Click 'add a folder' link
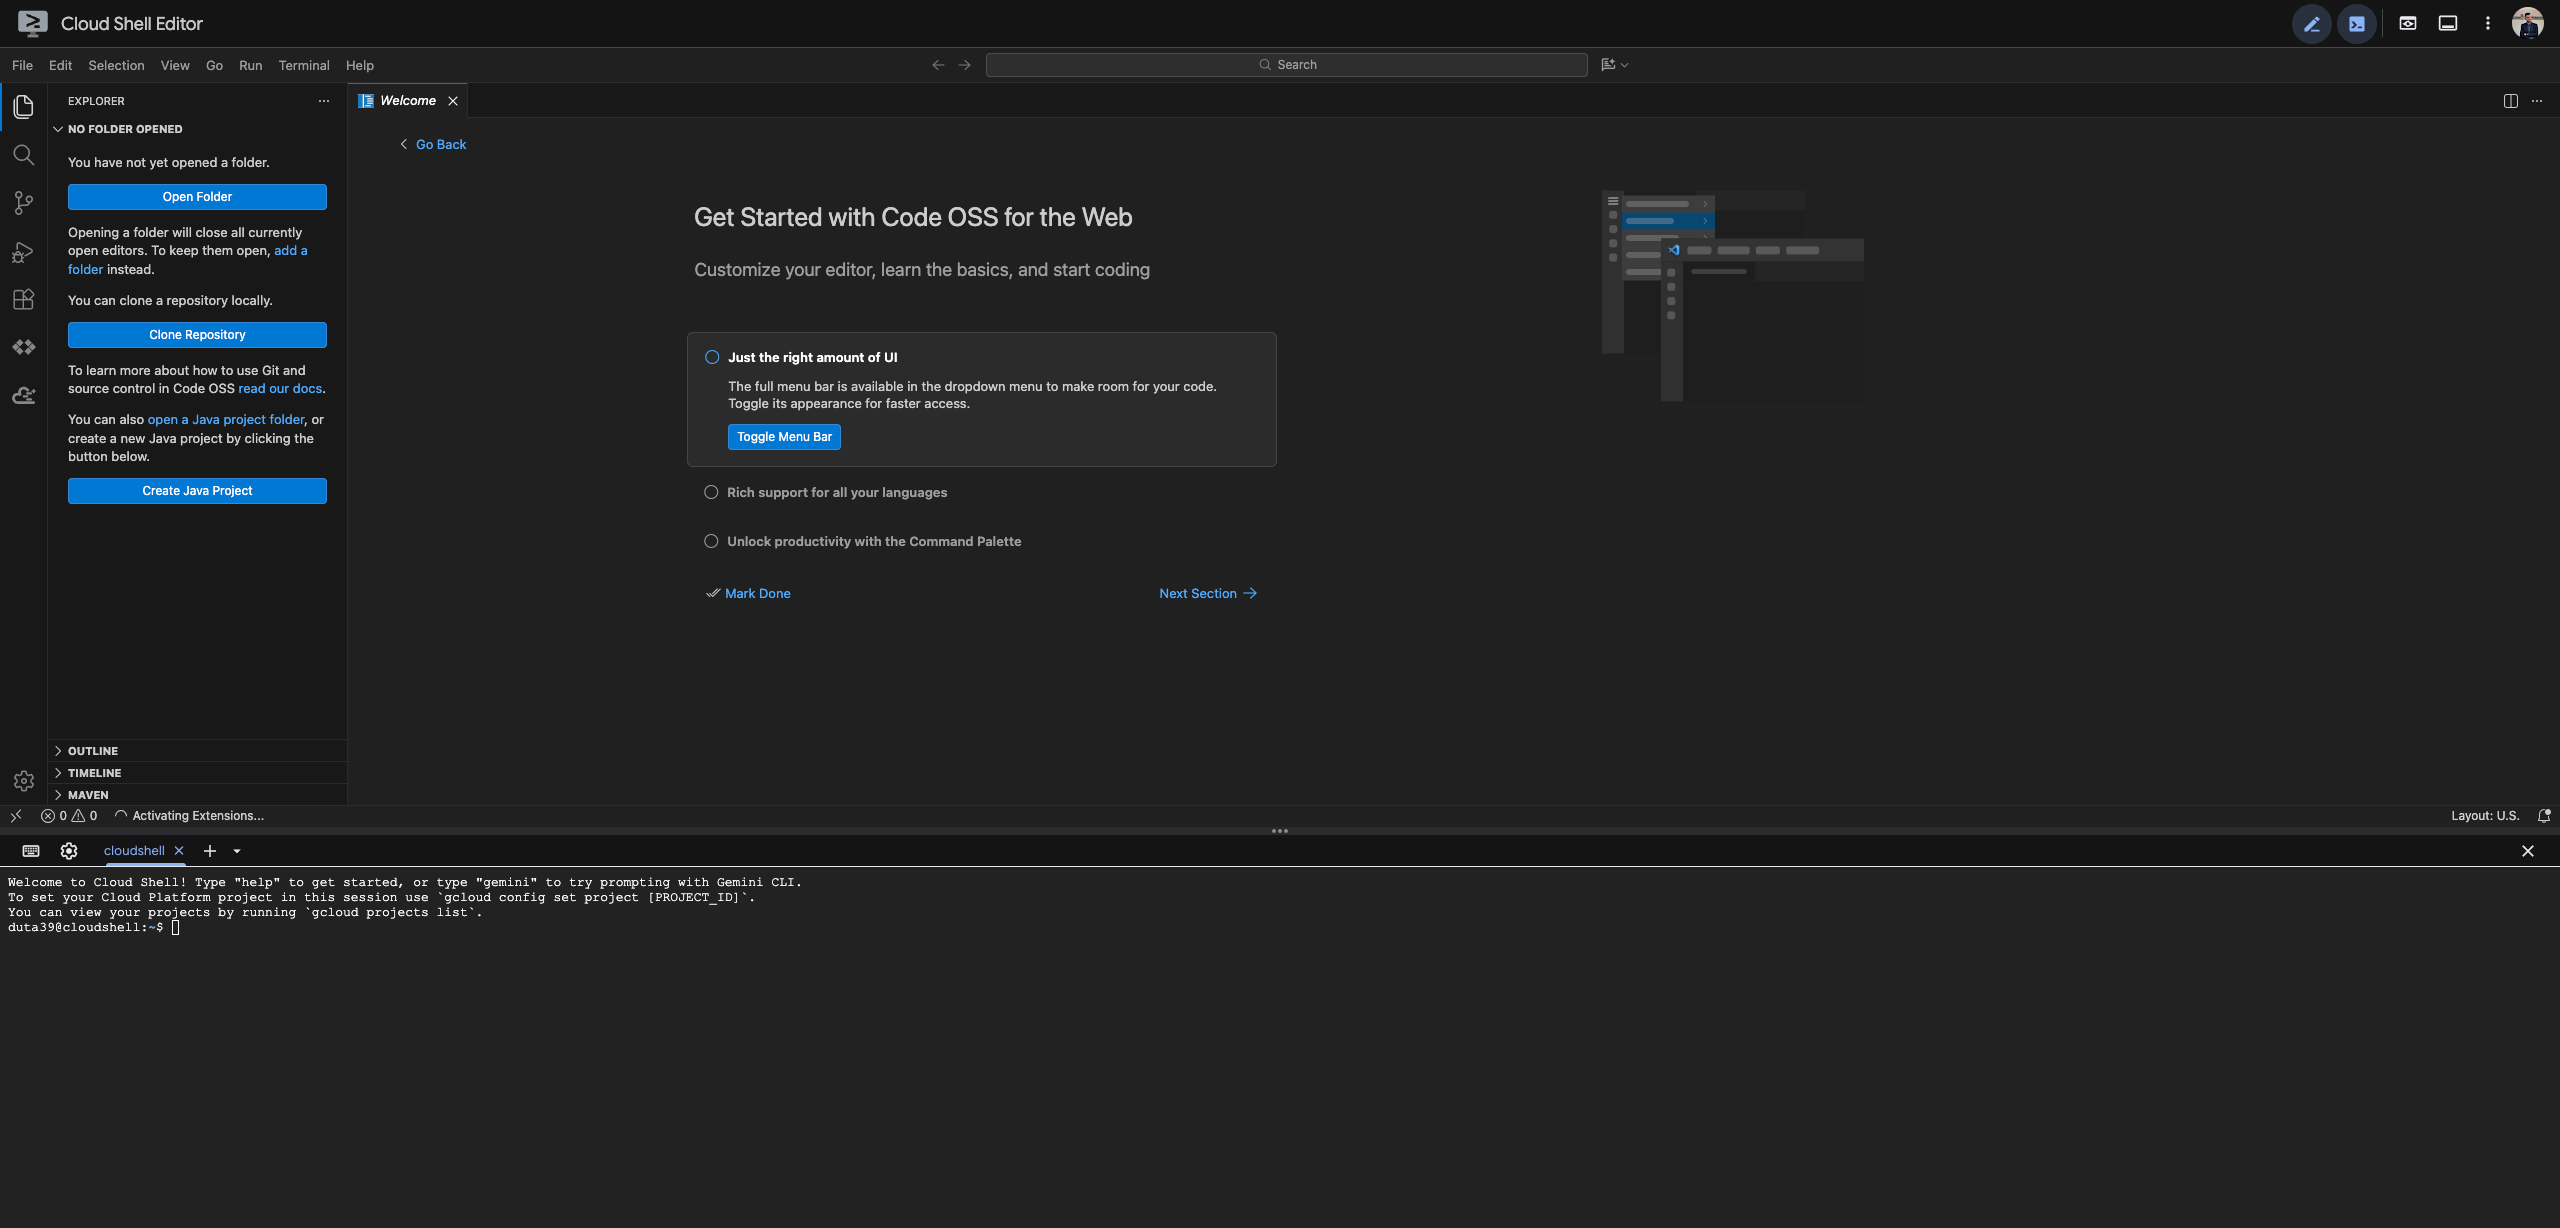 click(187, 260)
